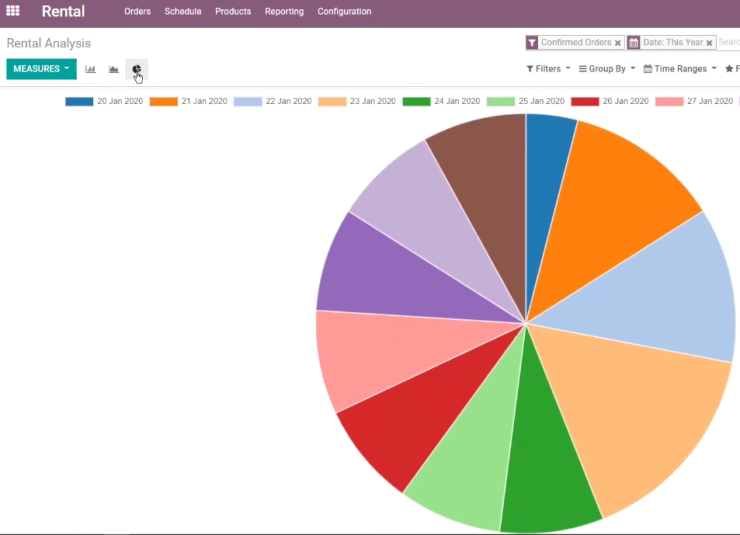
Task: Toggle 24 Jan 2020 legend entry
Action: (x=441, y=101)
